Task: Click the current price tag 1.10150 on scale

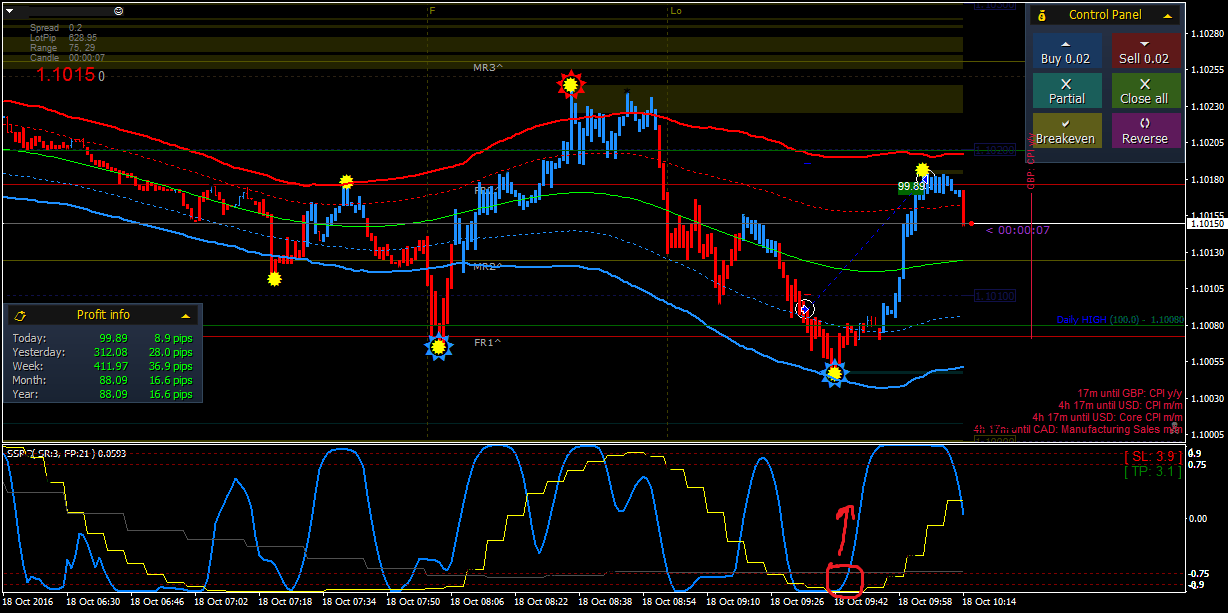Action: tap(1207, 224)
